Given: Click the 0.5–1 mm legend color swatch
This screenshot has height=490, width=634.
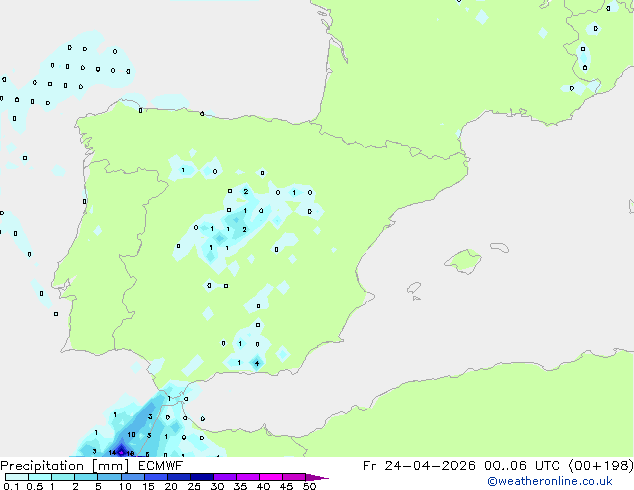Looking at the screenshot, I should coord(40,477).
